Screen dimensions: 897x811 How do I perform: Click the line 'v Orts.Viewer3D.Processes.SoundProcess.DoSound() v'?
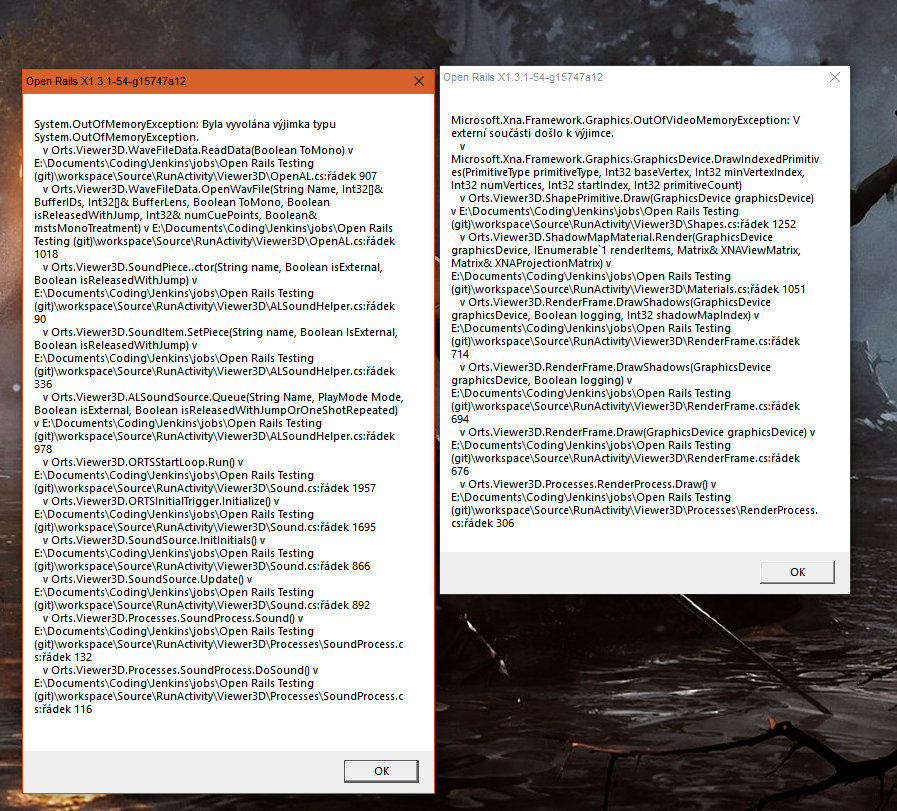pyautogui.click(x=180, y=670)
